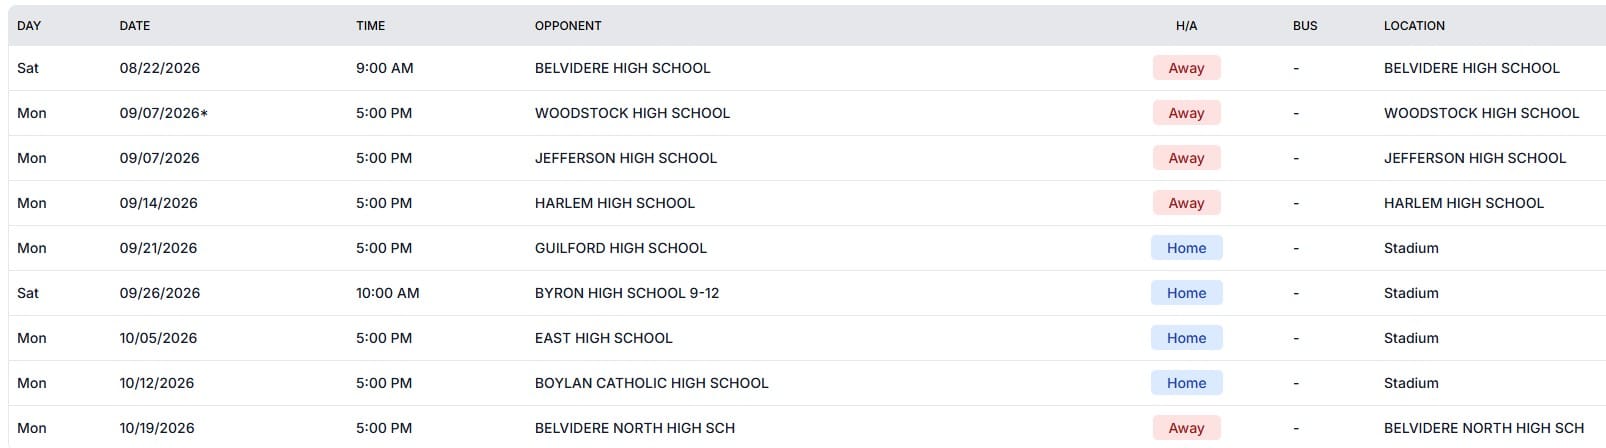
Task: Click the Away badge for Belvidere High School
Action: (1186, 68)
